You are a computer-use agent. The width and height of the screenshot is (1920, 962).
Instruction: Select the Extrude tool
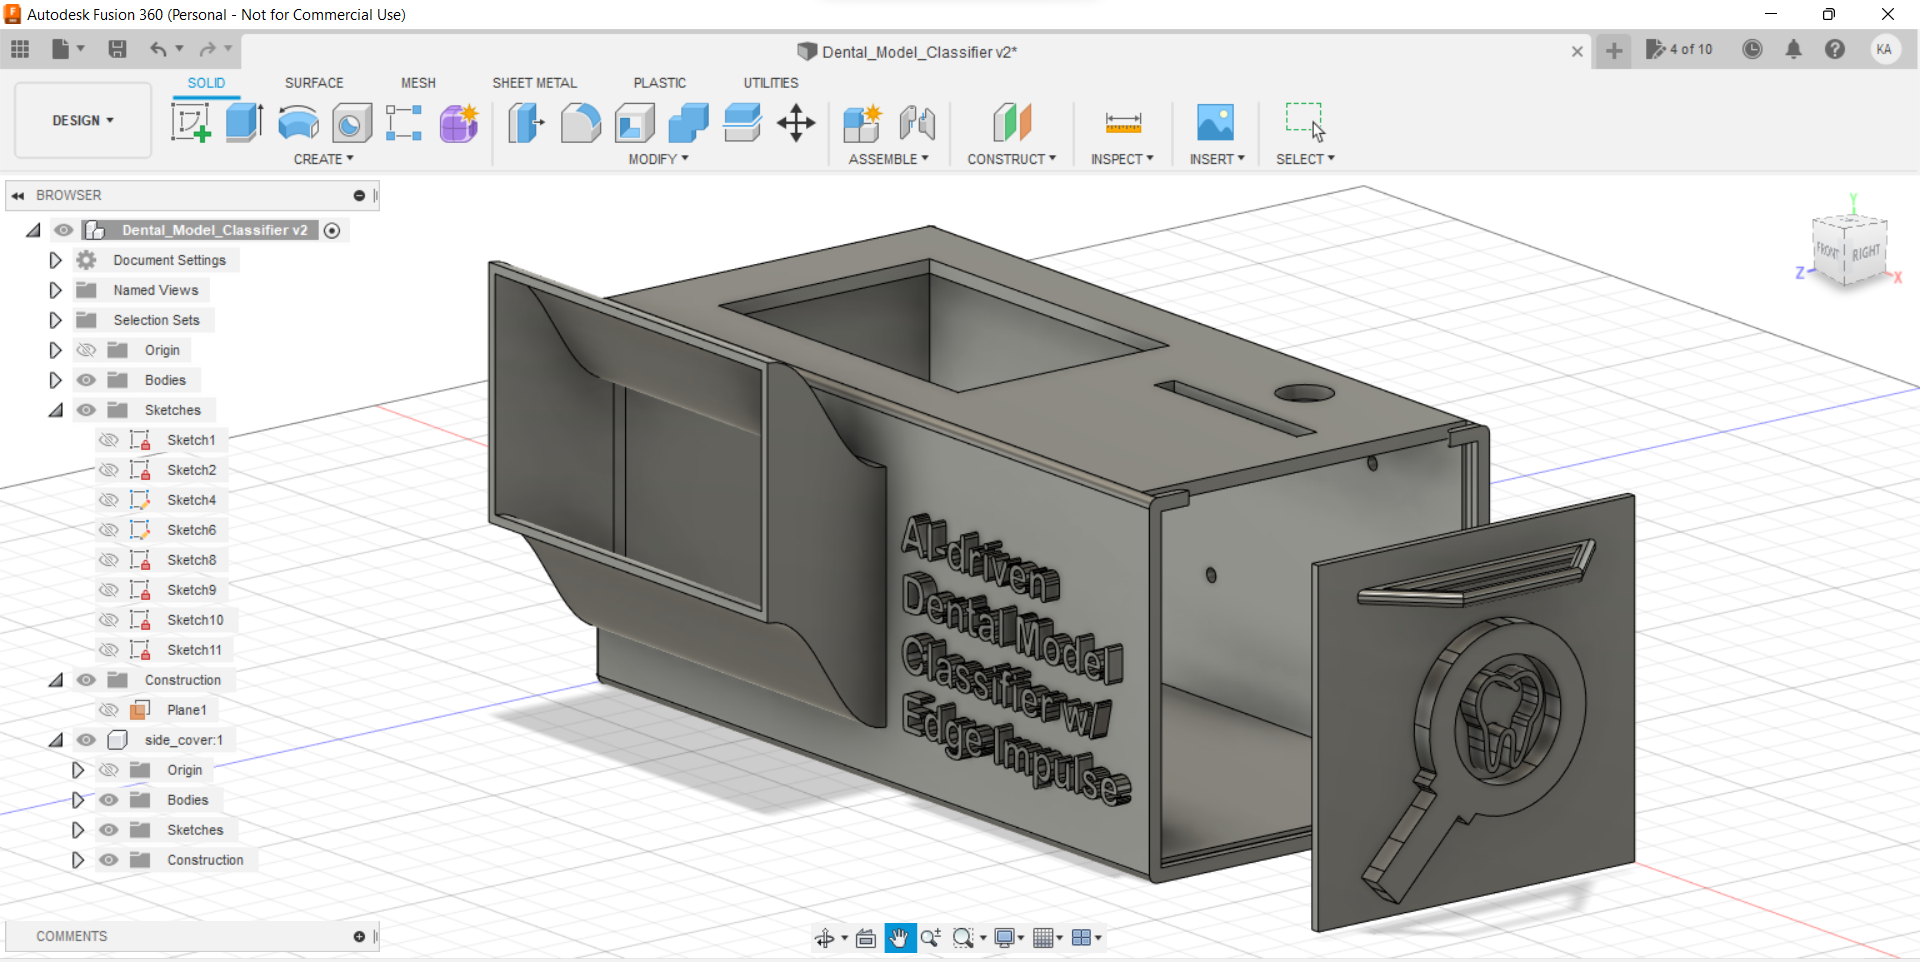(244, 123)
